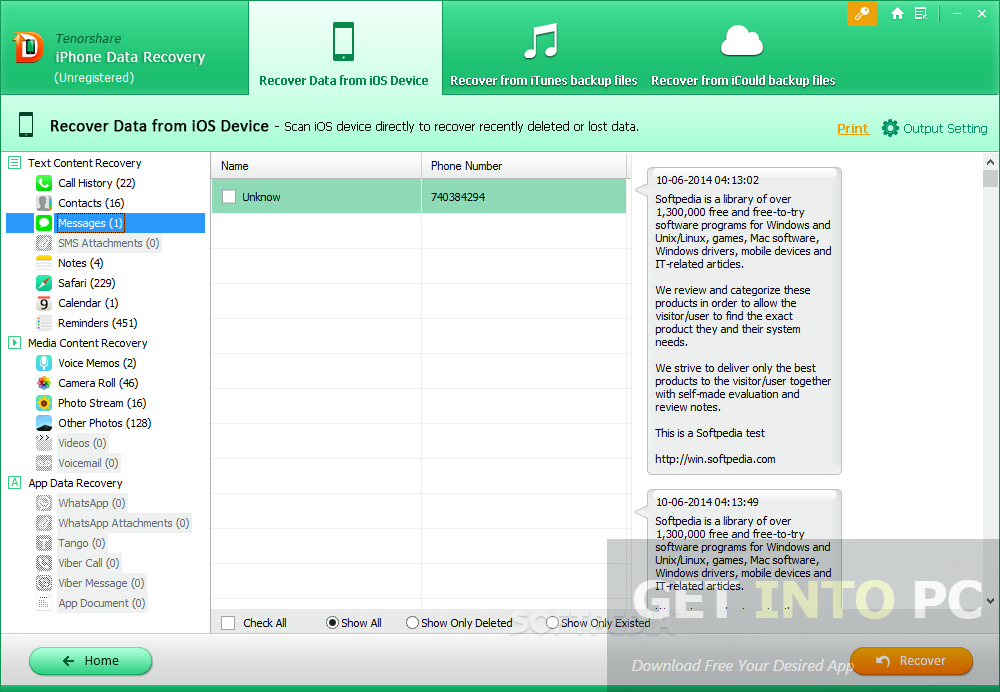Image resolution: width=1000 pixels, height=692 pixels.
Task: Enable the Check All checkbox
Action: (228, 623)
